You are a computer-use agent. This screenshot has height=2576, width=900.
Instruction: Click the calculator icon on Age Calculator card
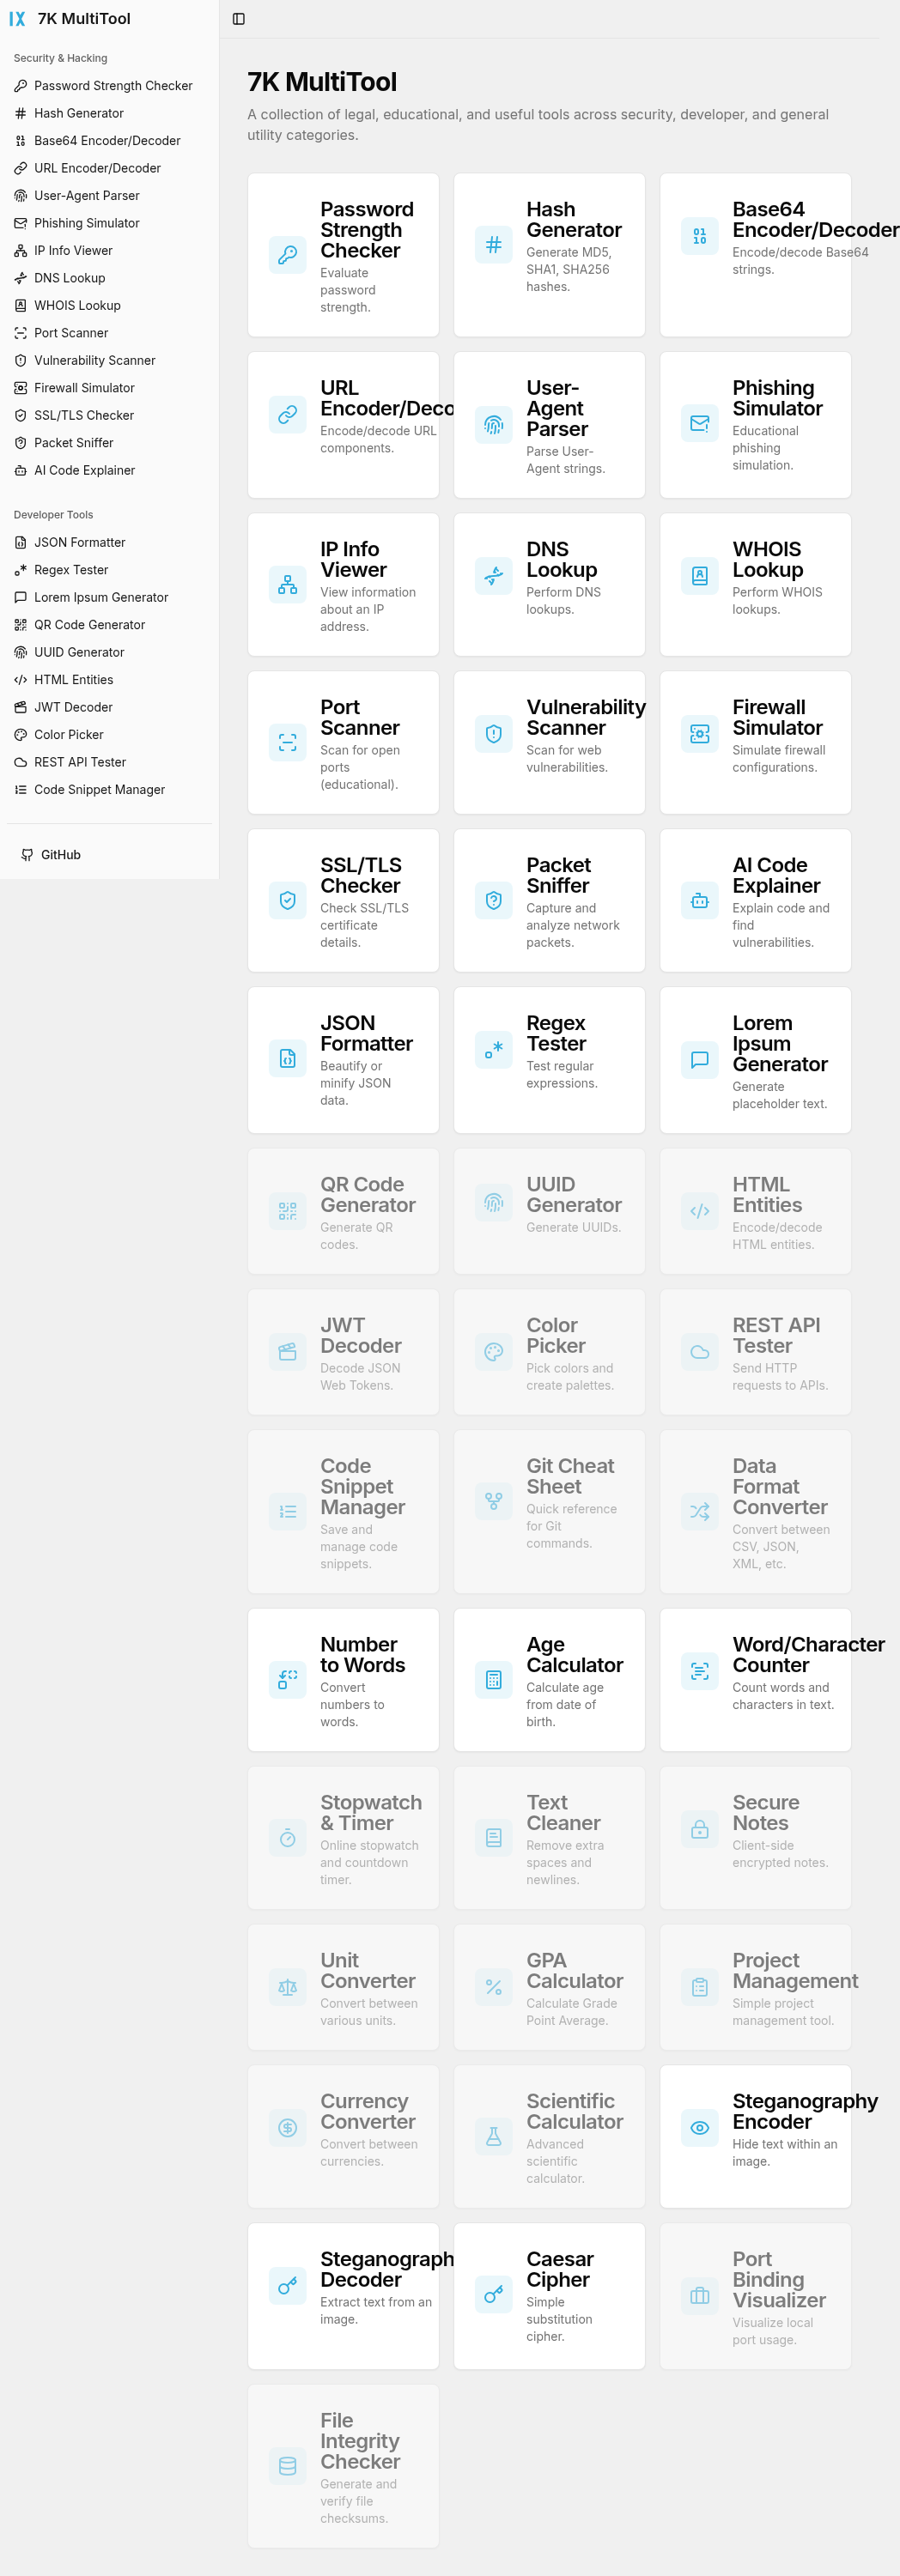coord(493,1680)
